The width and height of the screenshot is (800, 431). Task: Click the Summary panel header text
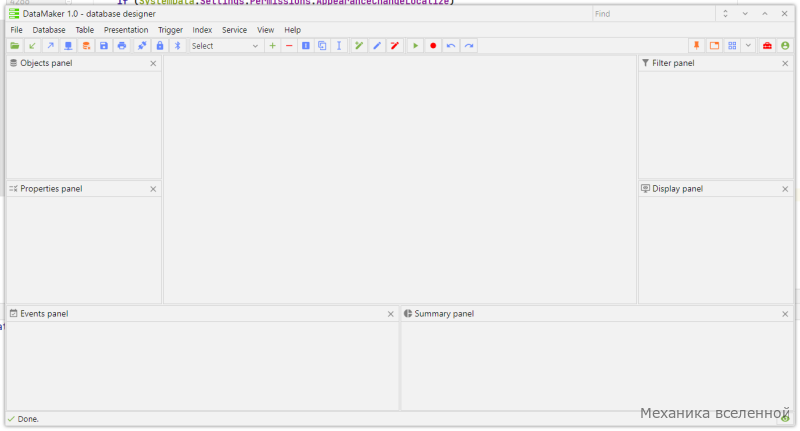pyautogui.click(x=444, y=314)
